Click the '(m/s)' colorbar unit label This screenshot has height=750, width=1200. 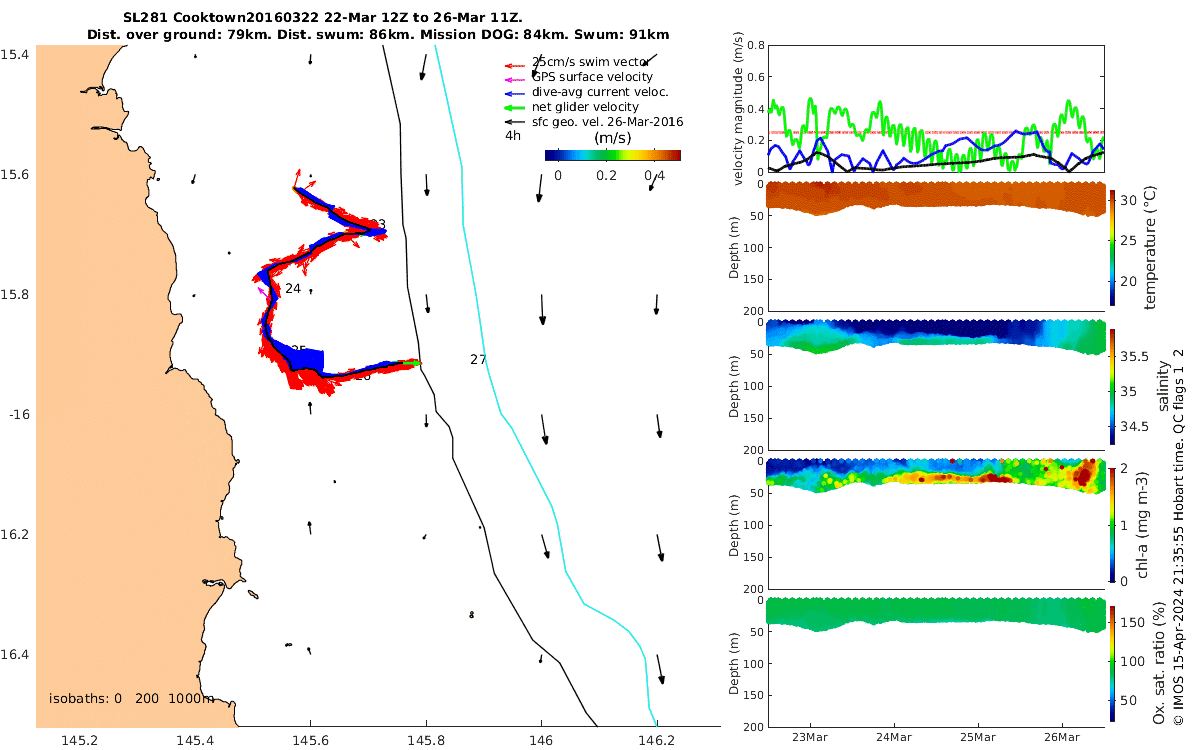[x=612, y=138]
